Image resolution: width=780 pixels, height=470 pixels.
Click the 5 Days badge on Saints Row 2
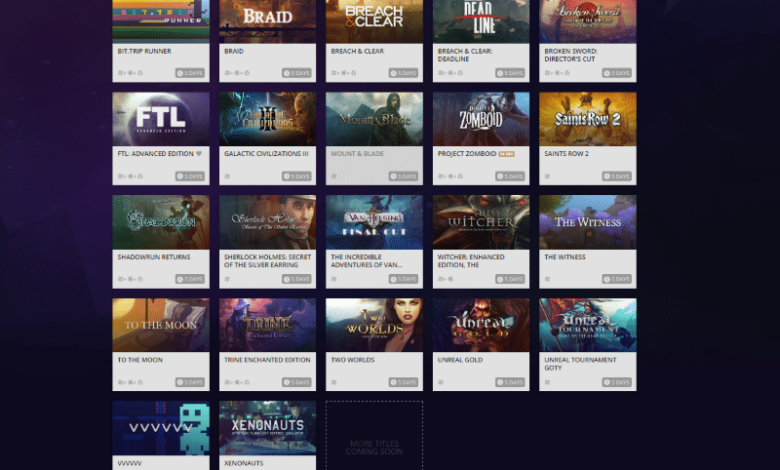(x=617, y=176)
